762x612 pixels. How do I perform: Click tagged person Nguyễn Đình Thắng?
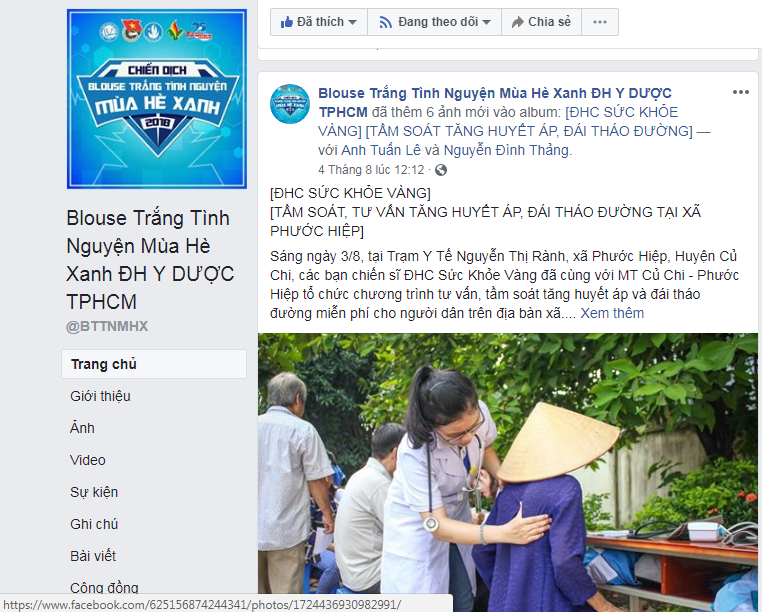coord(507,150)
